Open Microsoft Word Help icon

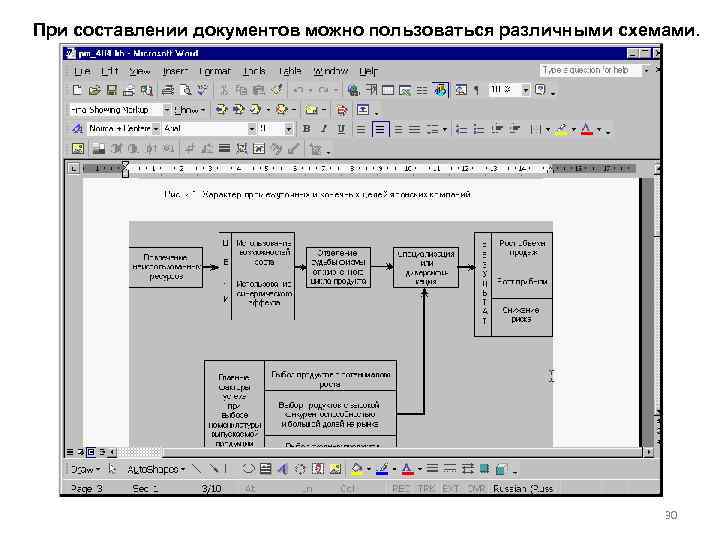pos(541,90)
